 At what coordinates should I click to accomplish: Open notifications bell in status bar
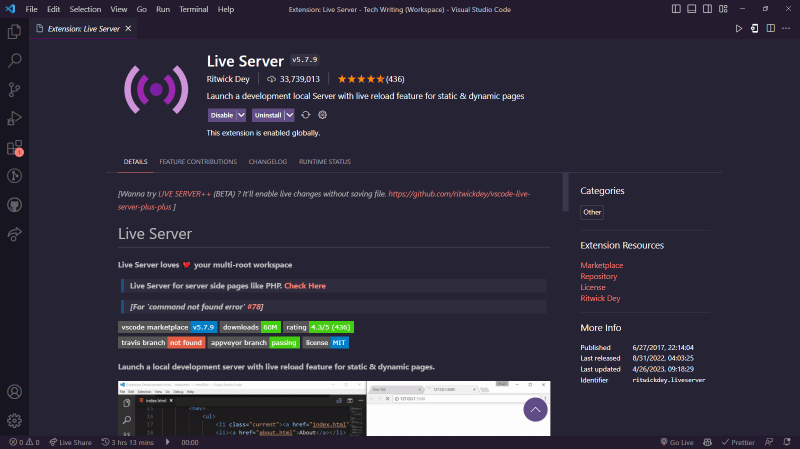787,442
